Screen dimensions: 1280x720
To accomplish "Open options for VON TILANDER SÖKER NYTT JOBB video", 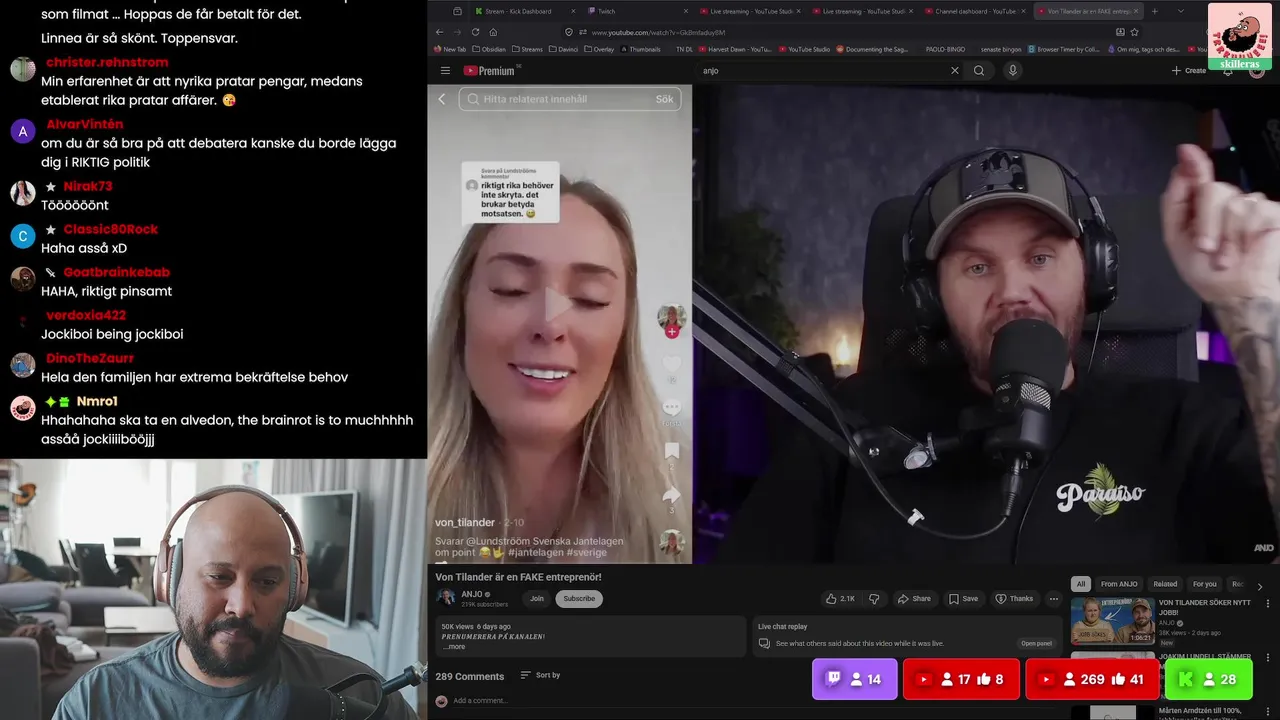I will (x=1268, y=604).
